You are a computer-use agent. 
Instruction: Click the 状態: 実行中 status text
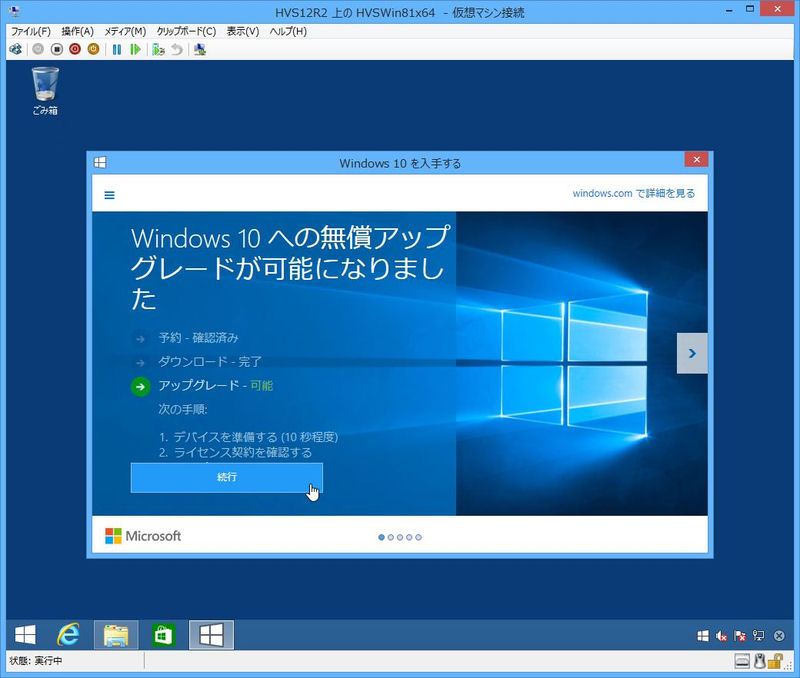tap(36, 661)
